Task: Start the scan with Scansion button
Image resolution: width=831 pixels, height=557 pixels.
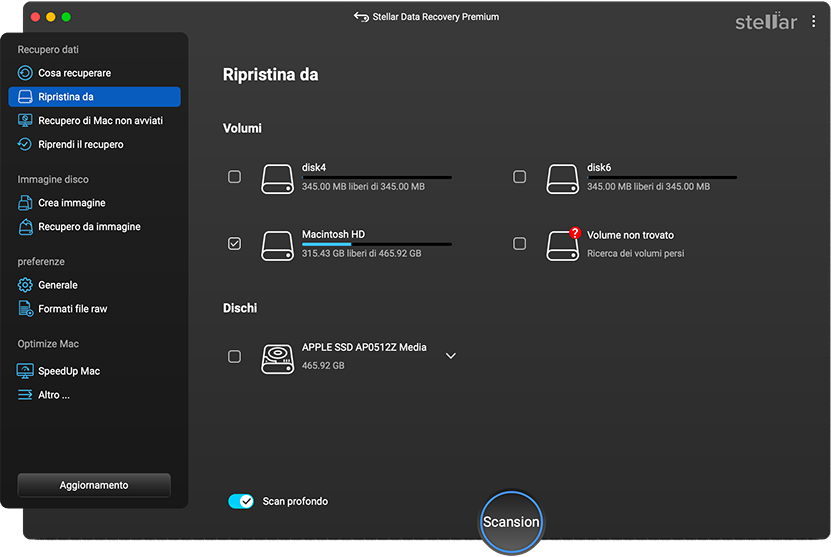Action: click(511, 522)
